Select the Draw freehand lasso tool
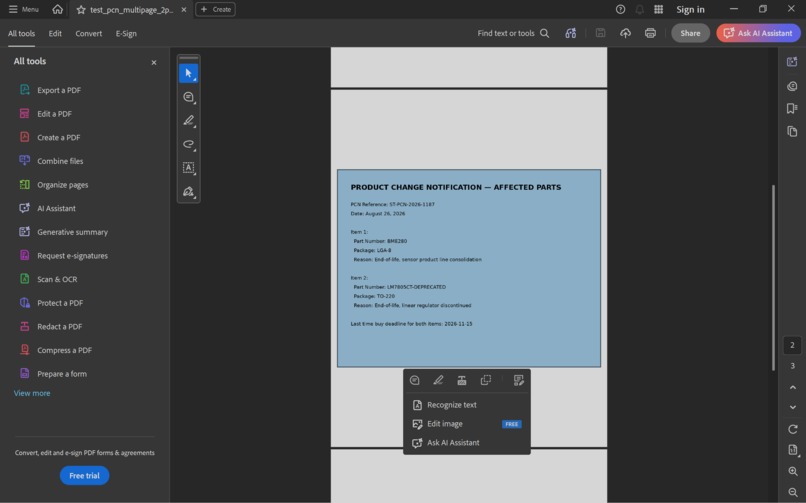806x503 pixels. click(x=189, y=144)
